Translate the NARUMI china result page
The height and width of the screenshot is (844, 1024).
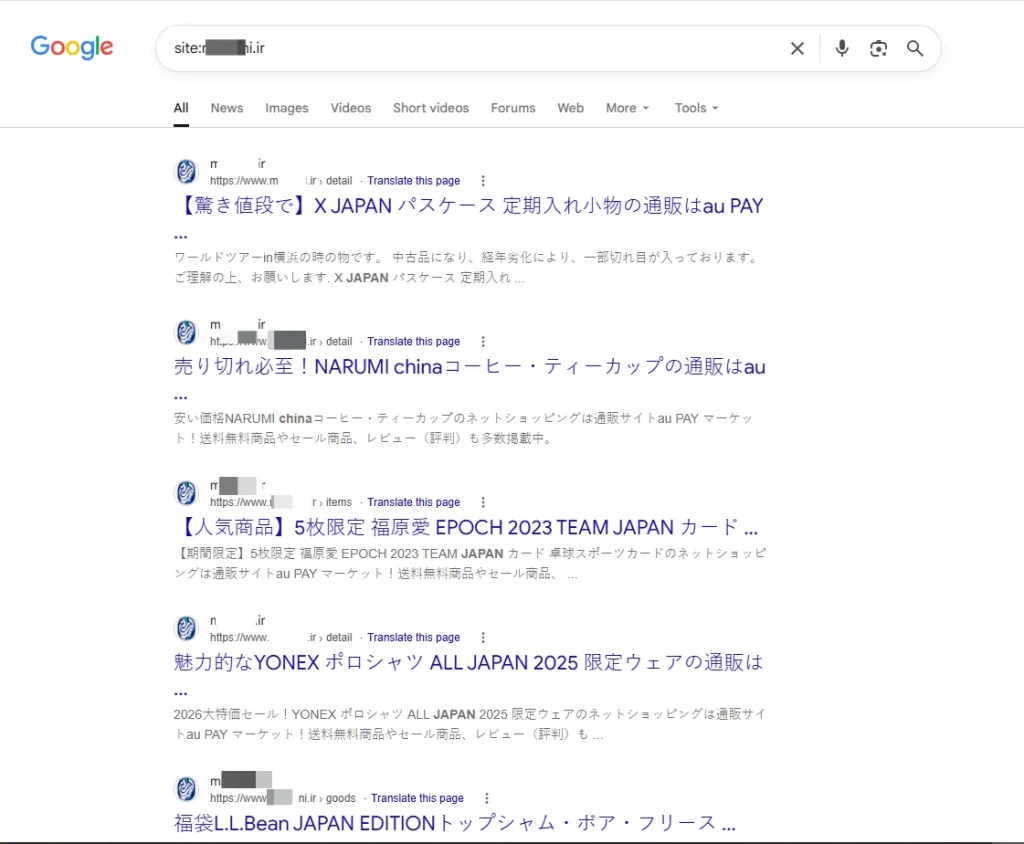[413, 342]
